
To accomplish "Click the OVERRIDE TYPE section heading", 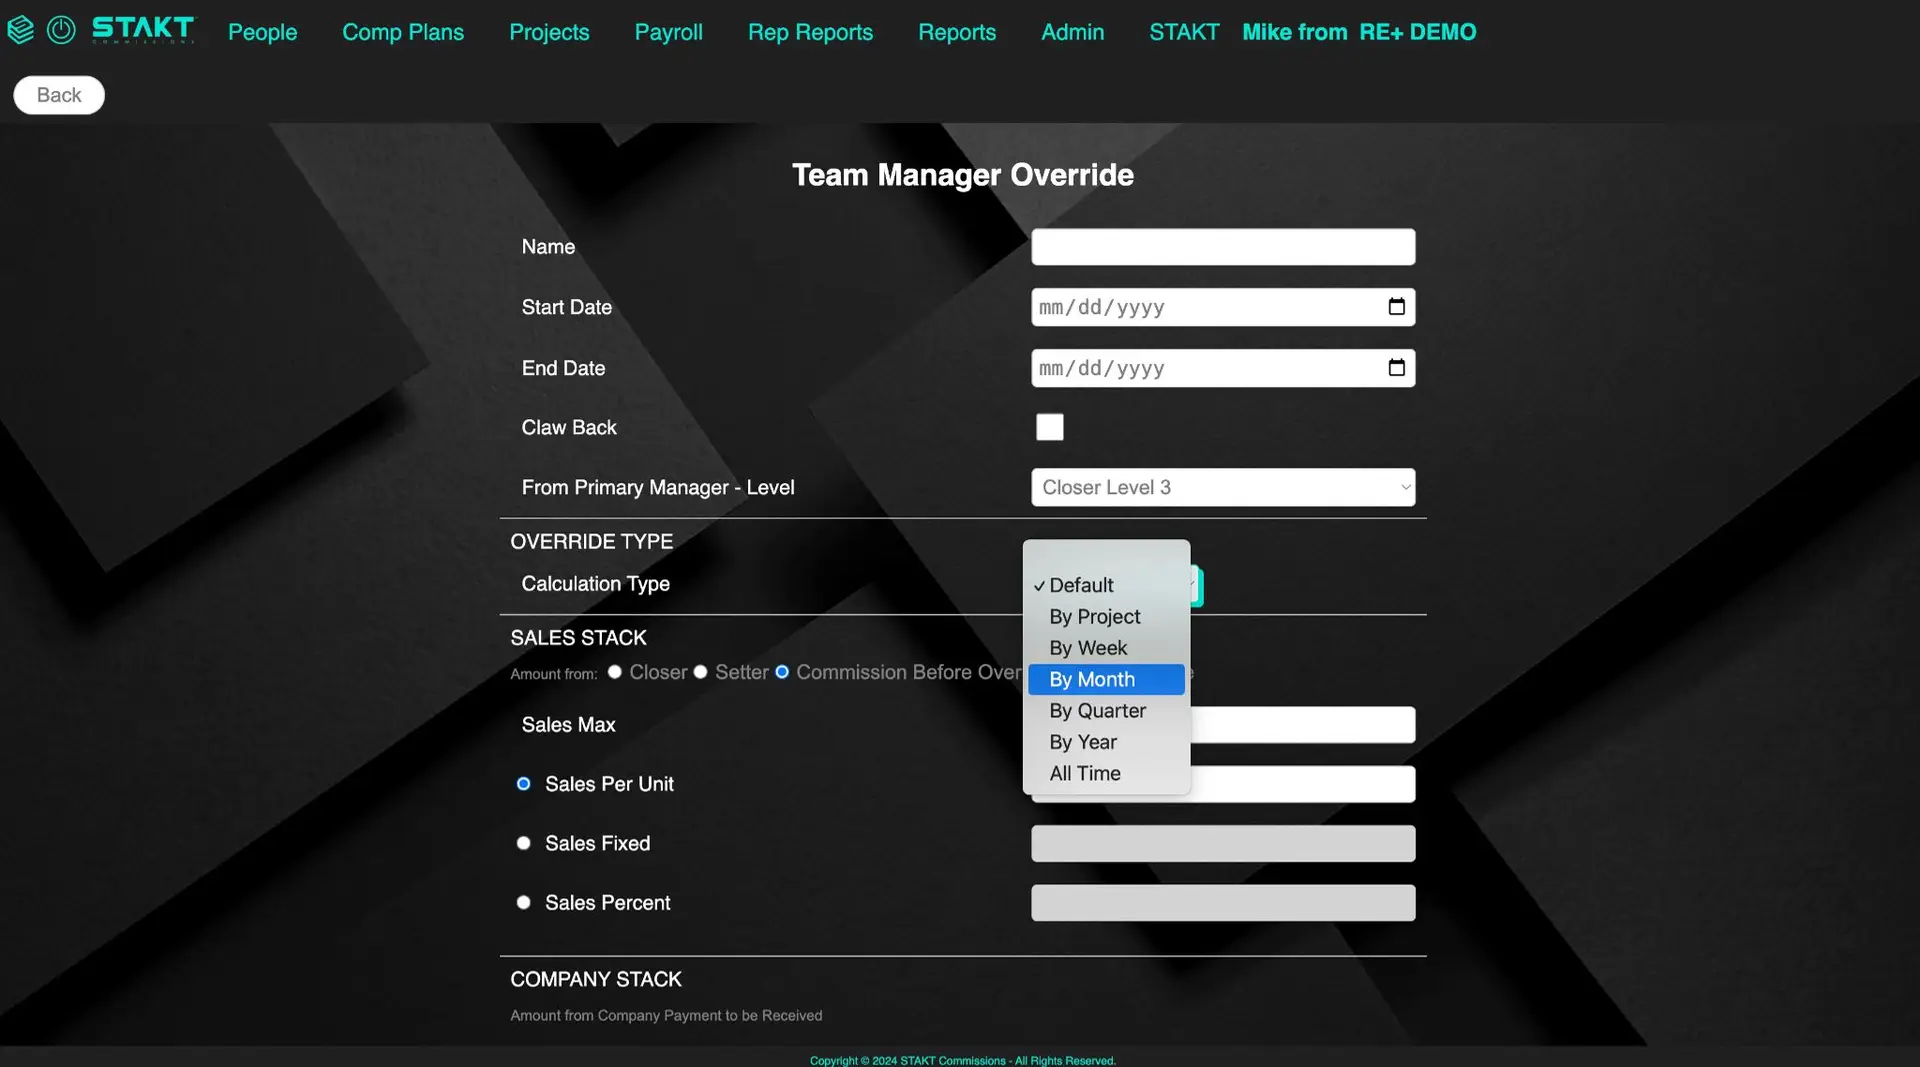I will (x=591, y=541).
